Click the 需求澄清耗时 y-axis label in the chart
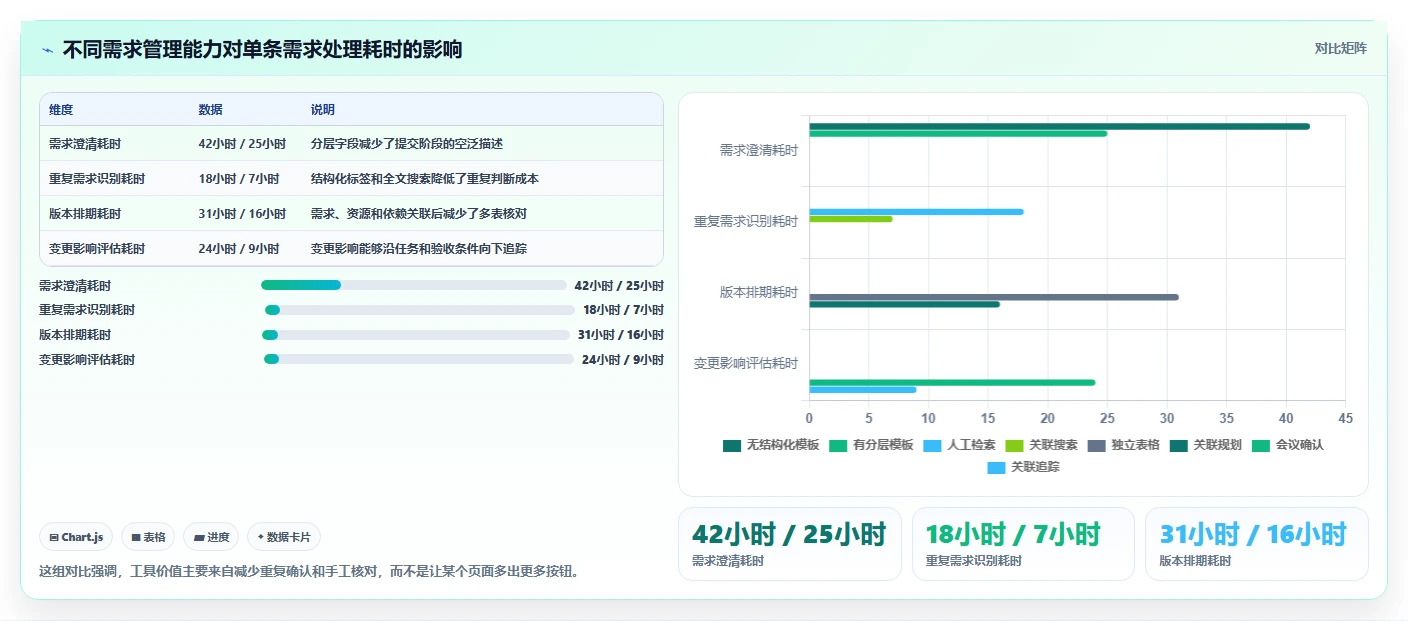This screenshot has height=621, width=1408. click(x=759, y=150)
